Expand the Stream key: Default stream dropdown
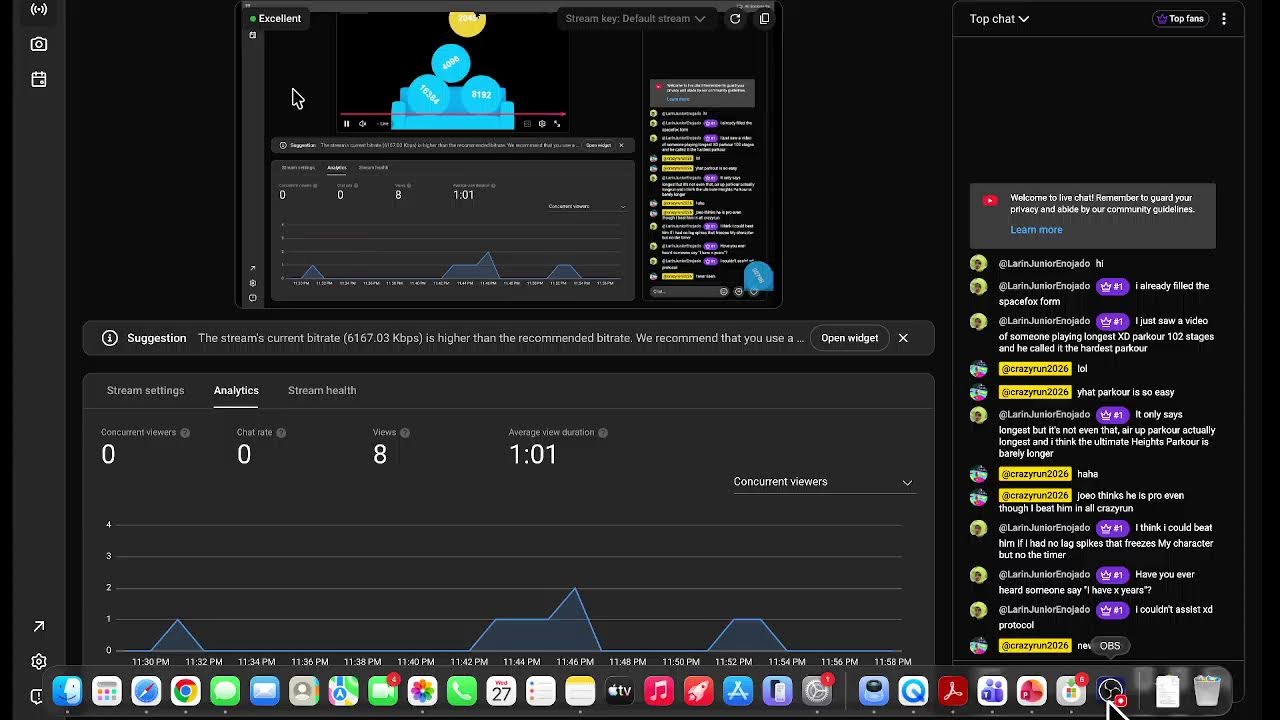Screen dimensions: 1280x720 [635, 18]
